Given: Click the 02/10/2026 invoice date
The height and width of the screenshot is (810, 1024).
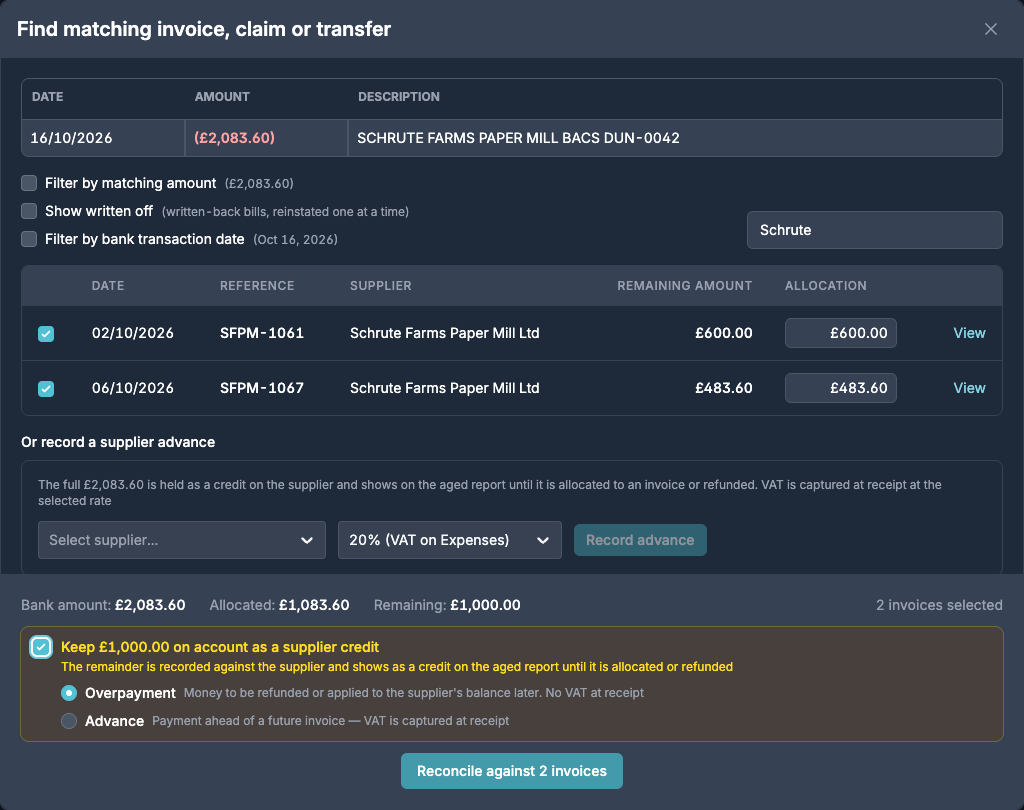Looking at the screenshot, I should 133,333.
